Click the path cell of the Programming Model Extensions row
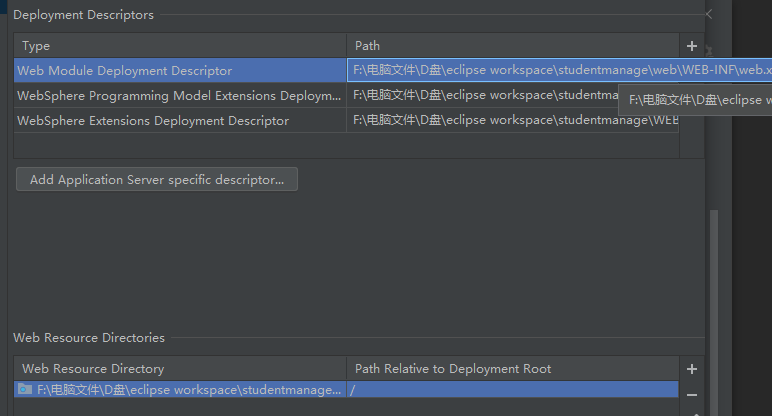 [x=480, y=96]
